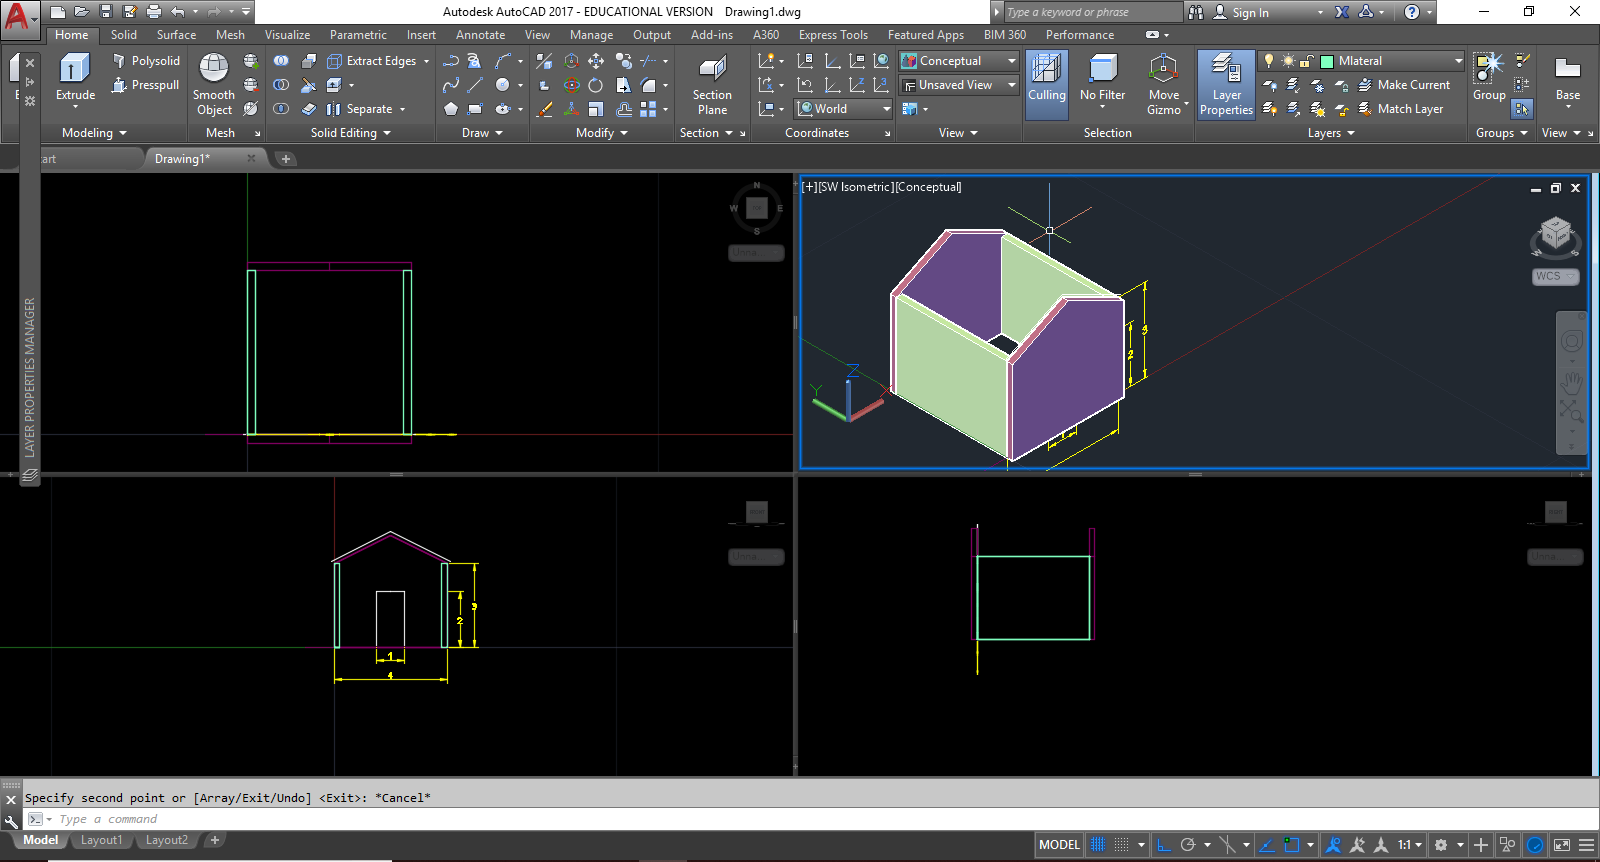Viewport: 1600px width, 862px height.
Task: Click the Polysolid tool
Action: (146, 61)
